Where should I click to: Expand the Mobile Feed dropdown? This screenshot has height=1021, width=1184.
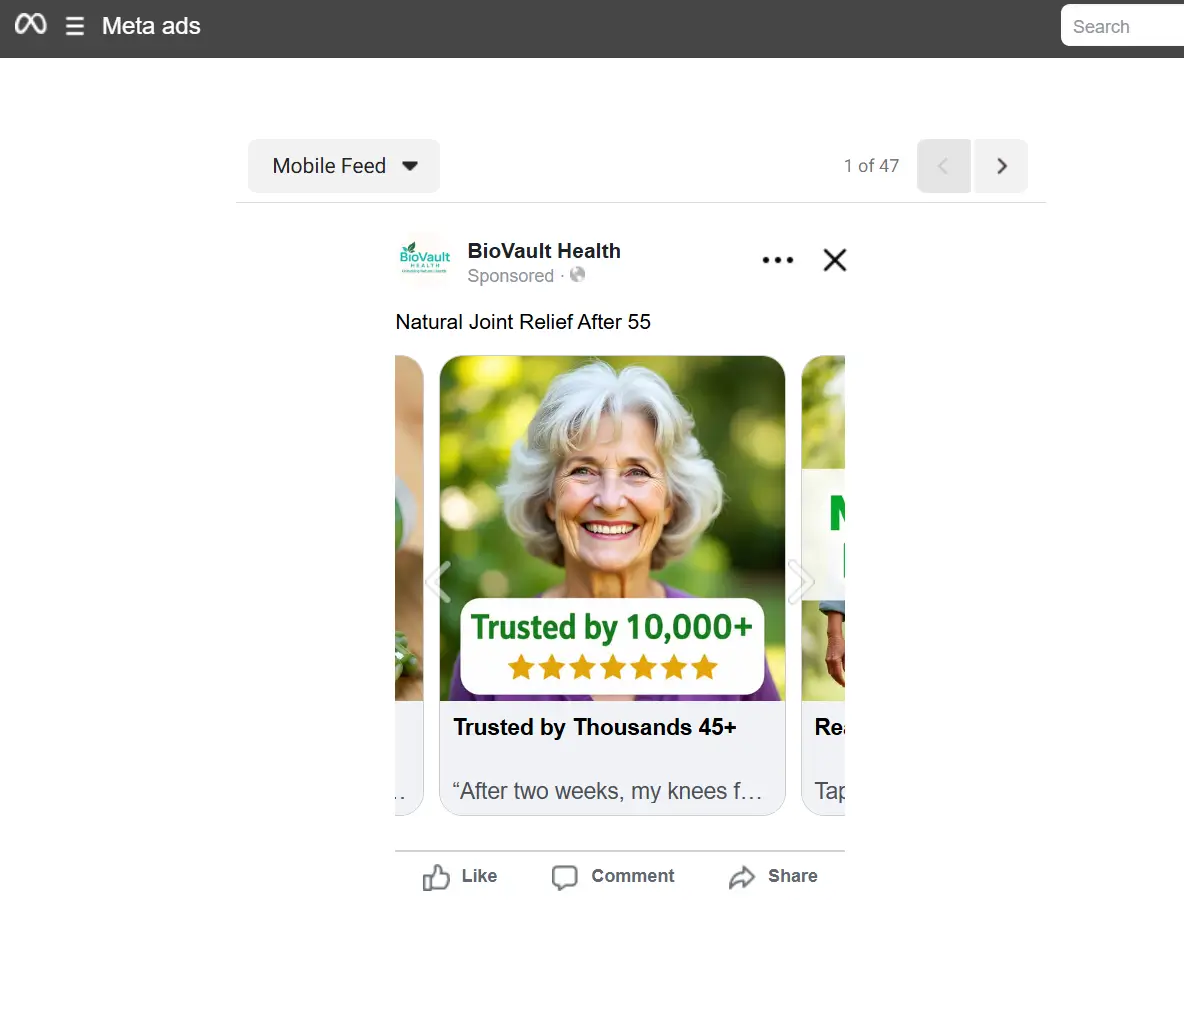pos(344,165)
